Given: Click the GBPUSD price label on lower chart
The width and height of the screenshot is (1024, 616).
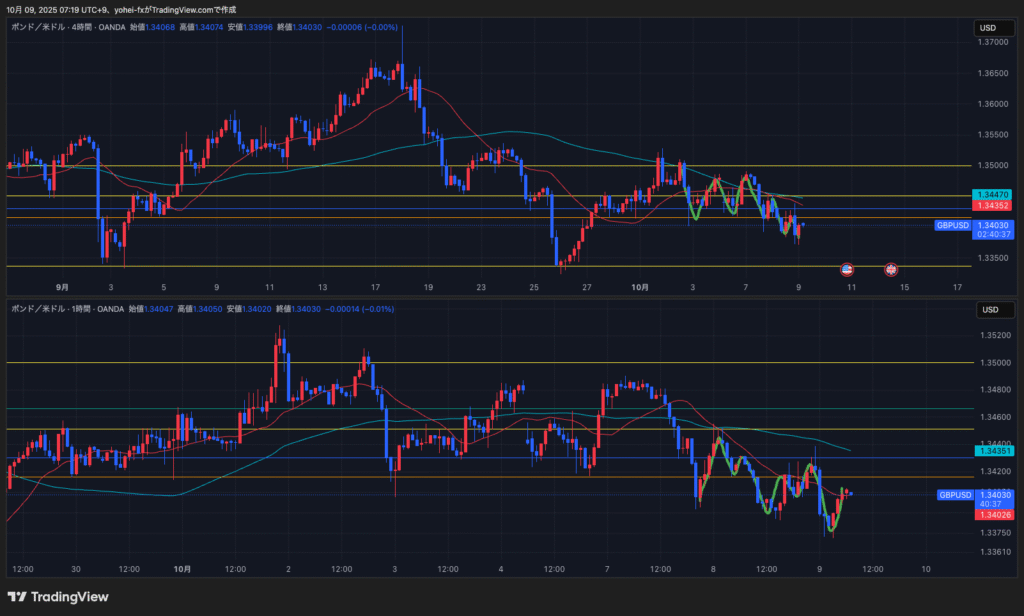Looking at the screenshot, I should click(955, 495).
